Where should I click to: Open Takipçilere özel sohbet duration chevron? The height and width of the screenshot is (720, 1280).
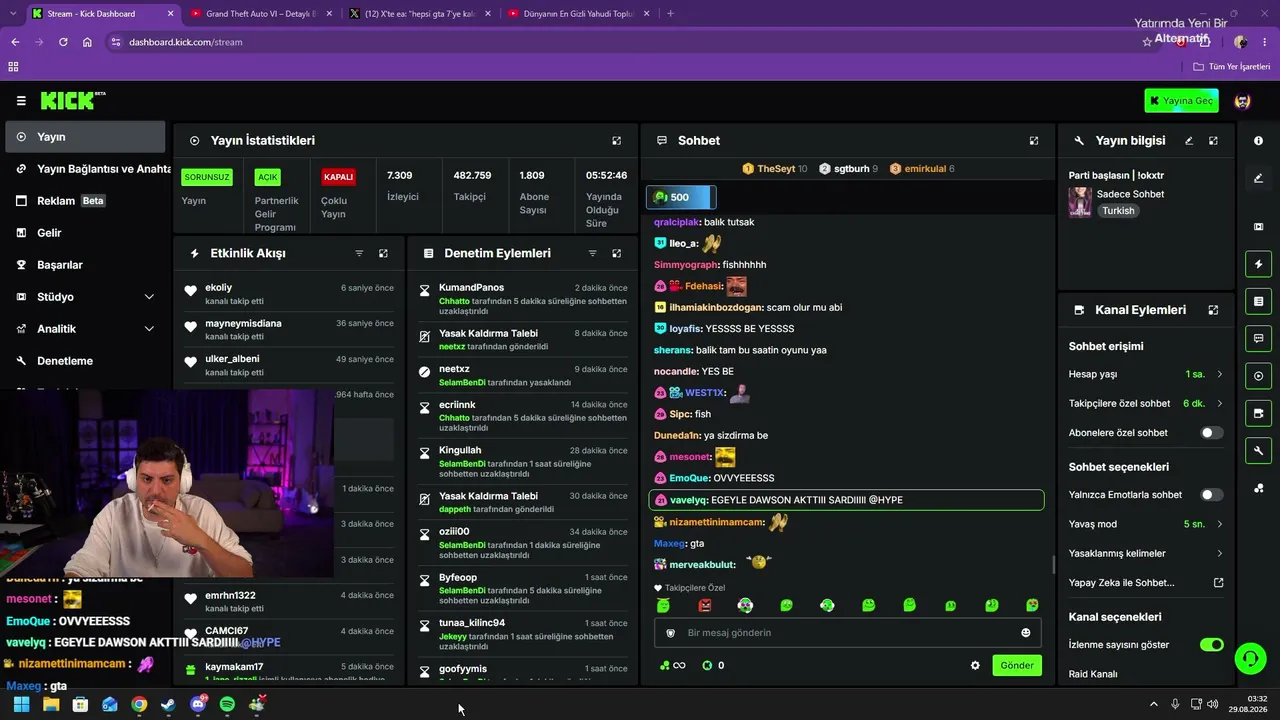1219,404
